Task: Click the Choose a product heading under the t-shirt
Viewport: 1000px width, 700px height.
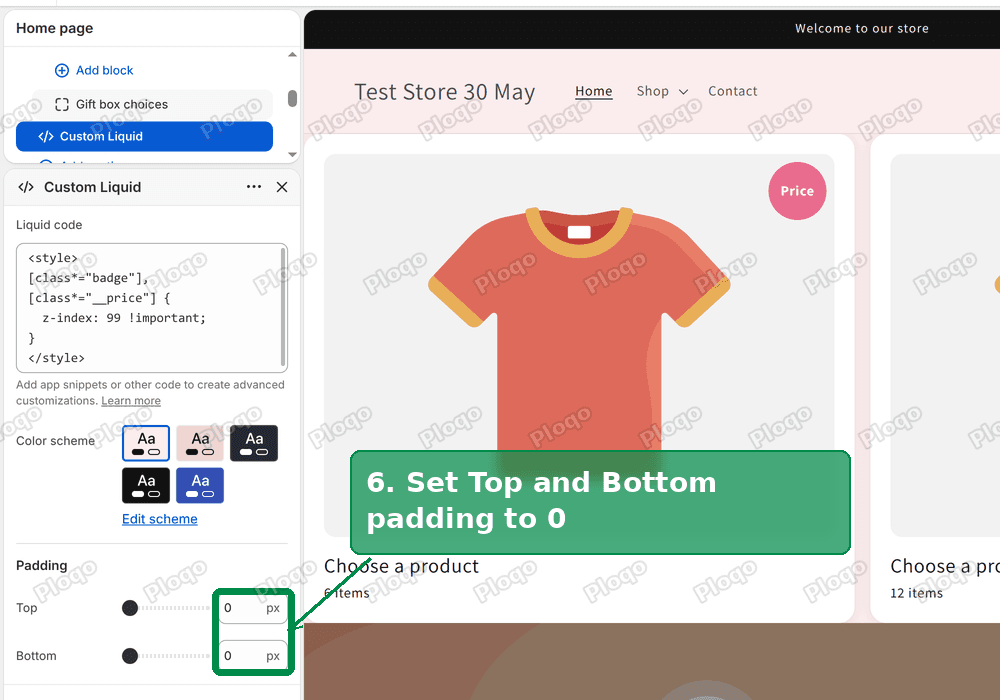Action: pos(401,566)
